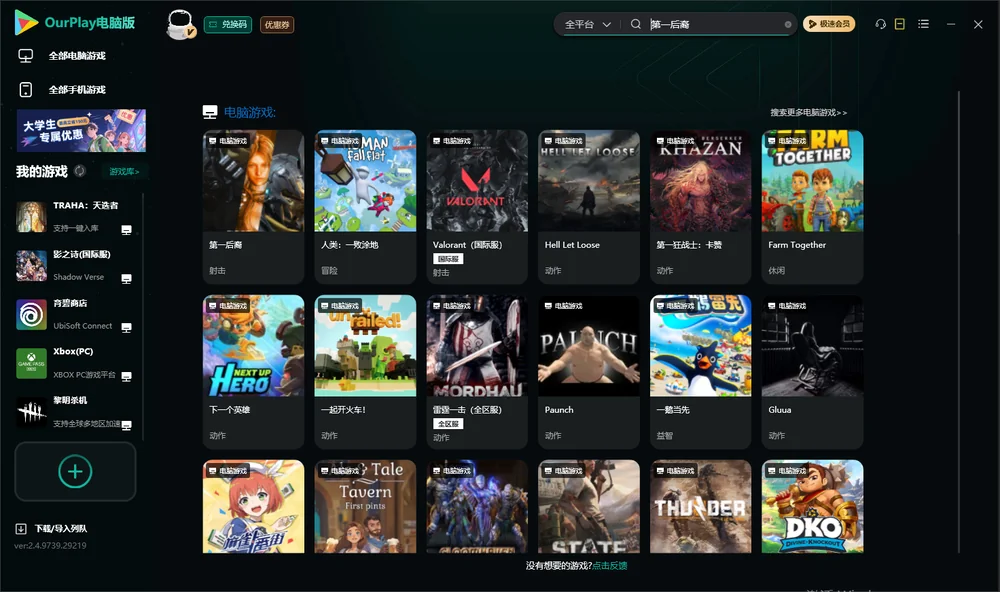The image size is (1000, 592).
Task: Open the Paunch game card
Action: (x=589, y=372)
